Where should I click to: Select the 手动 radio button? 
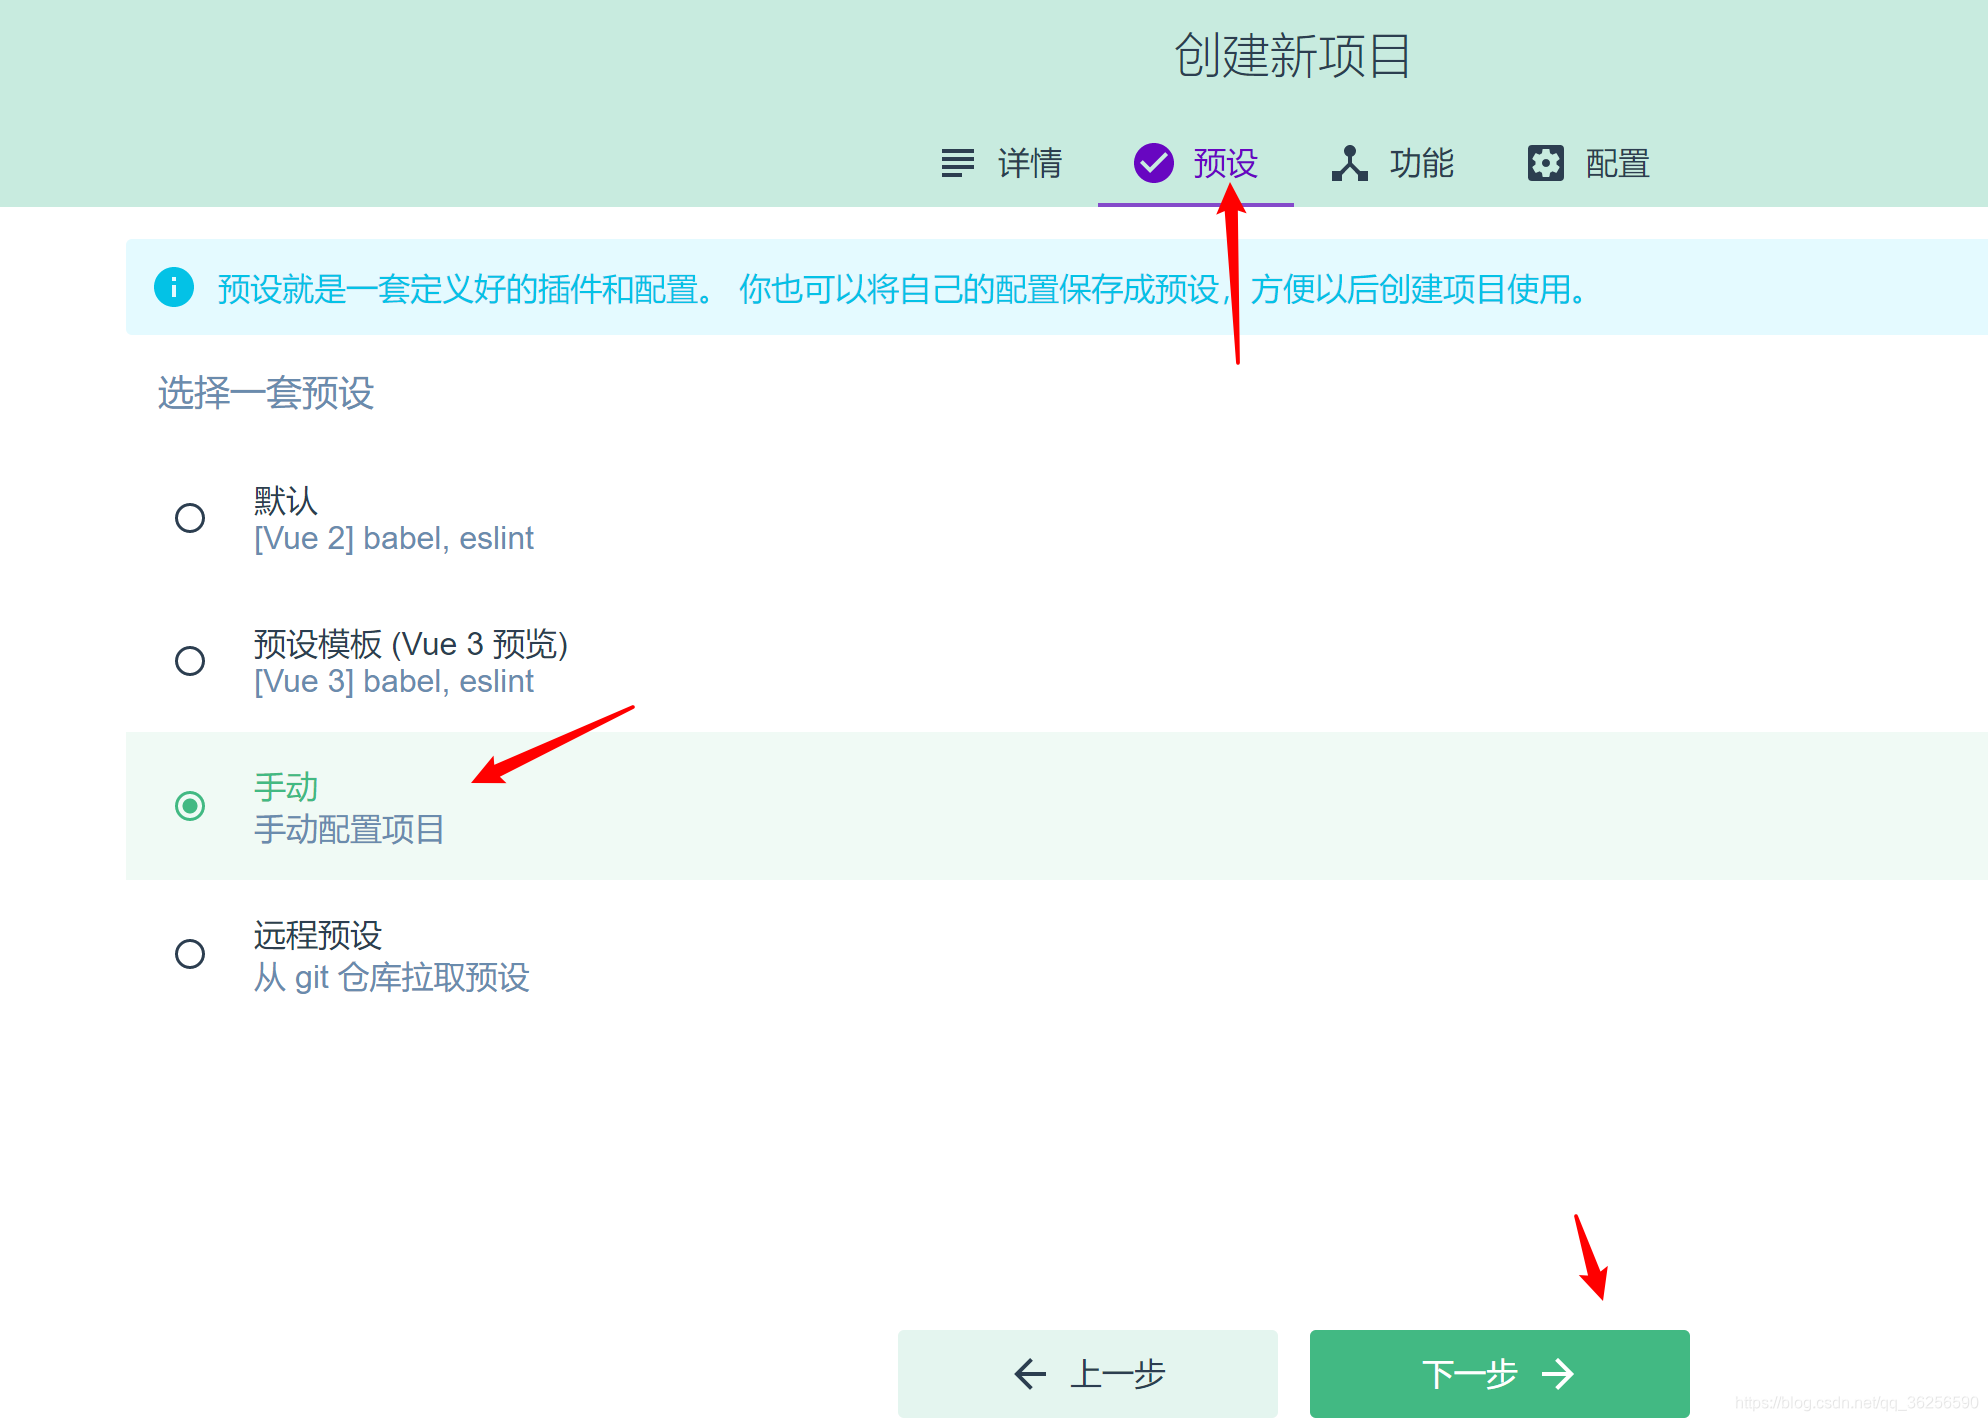click(190, 806)
